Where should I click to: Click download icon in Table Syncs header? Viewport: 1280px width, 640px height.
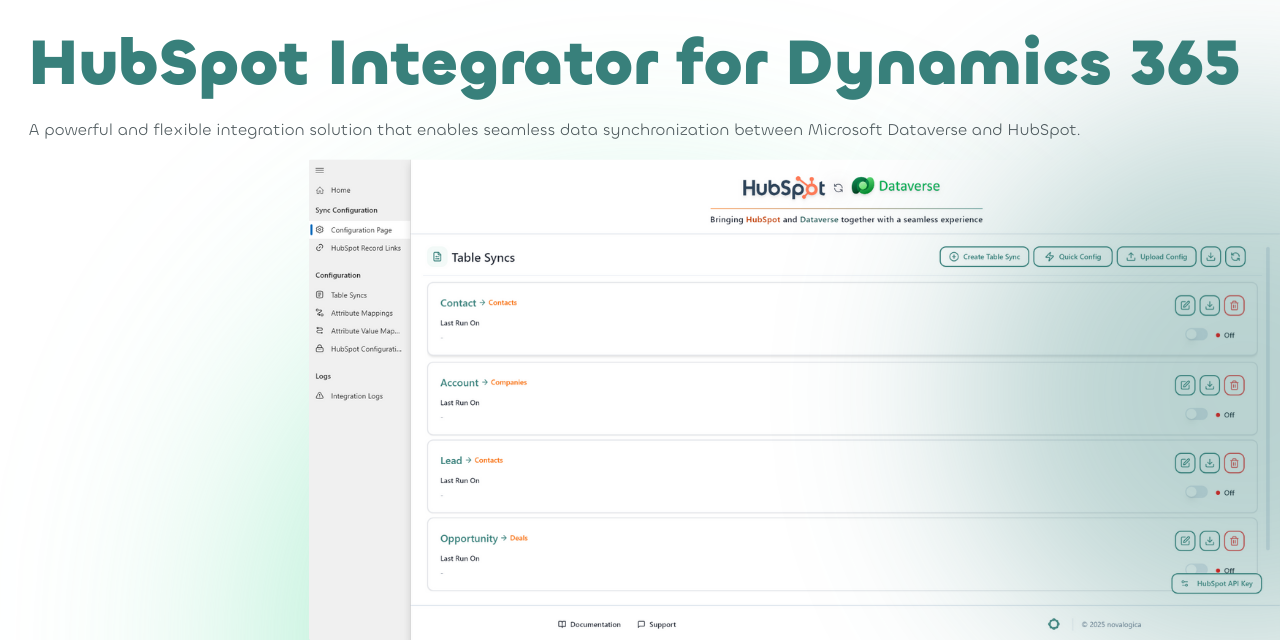tap(1211, 257)
